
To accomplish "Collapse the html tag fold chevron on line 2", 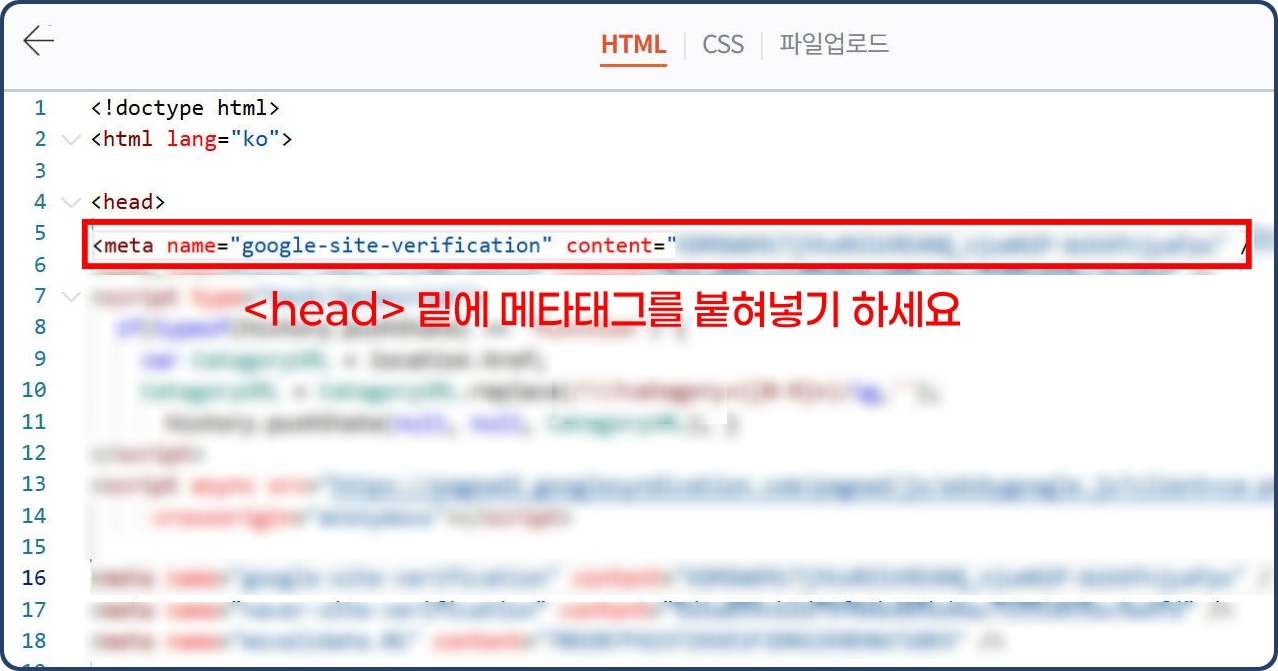I will [69, 139].
